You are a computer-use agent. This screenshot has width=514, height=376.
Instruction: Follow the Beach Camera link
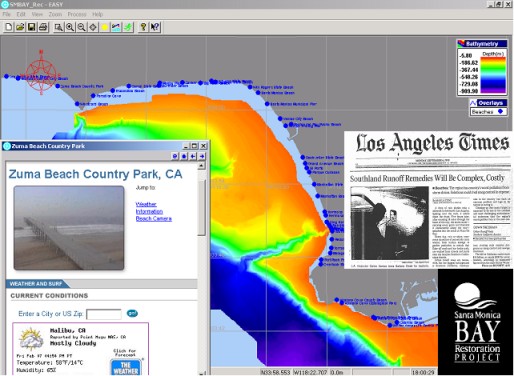[x=154, y=219]
